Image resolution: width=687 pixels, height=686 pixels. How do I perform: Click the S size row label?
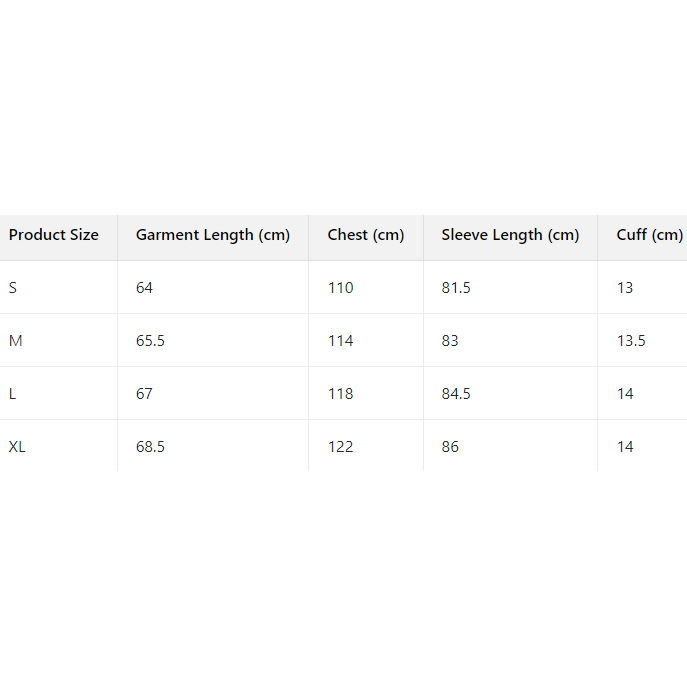(13, 288)
